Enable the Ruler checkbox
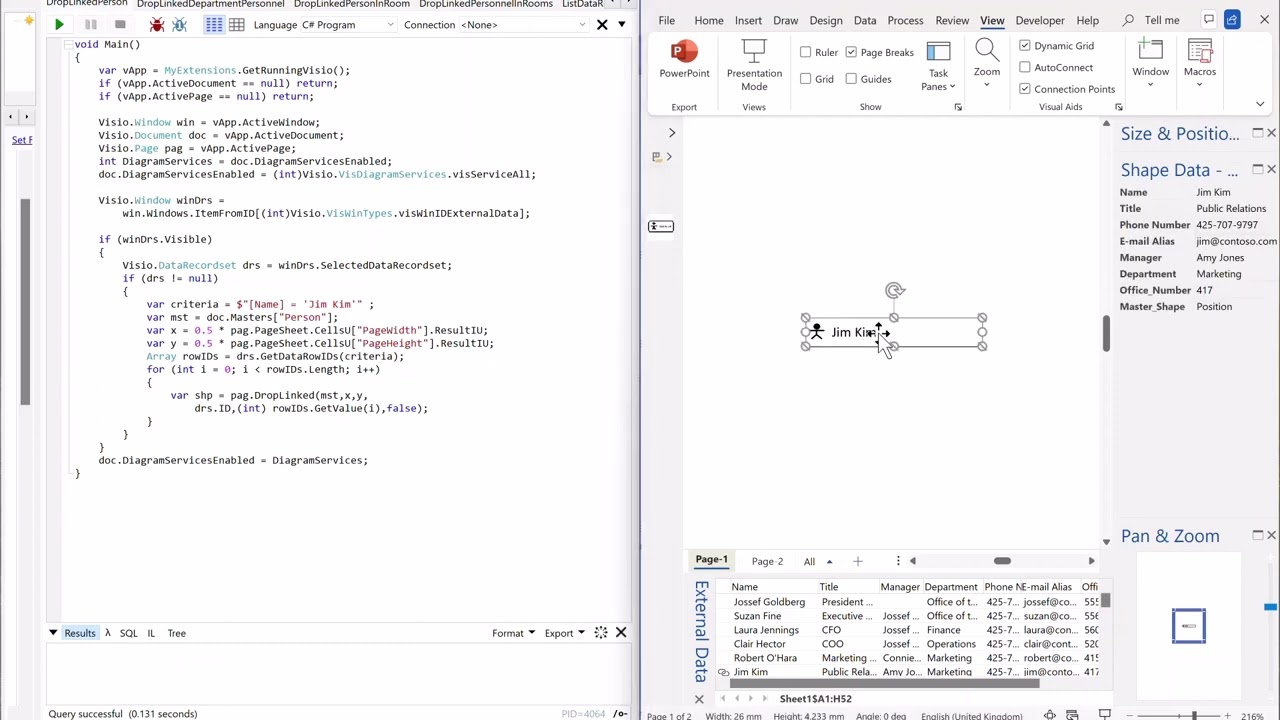Image resolution: width=1280 pixels, height=720 pixels. point(806,52)
